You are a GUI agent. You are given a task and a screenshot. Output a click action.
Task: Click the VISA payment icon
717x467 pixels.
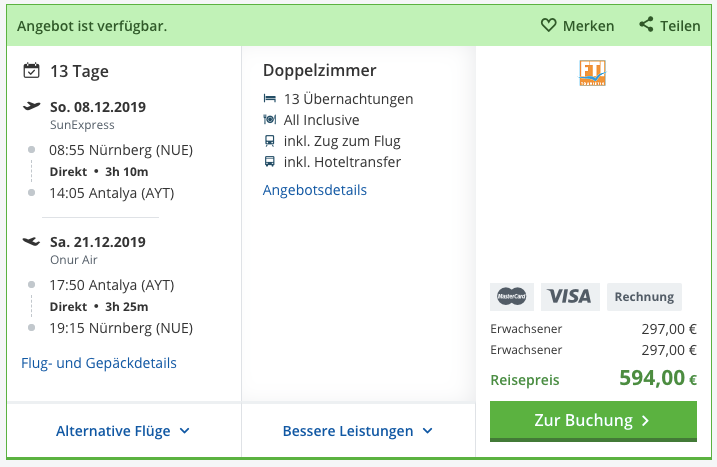click(570, 297)
